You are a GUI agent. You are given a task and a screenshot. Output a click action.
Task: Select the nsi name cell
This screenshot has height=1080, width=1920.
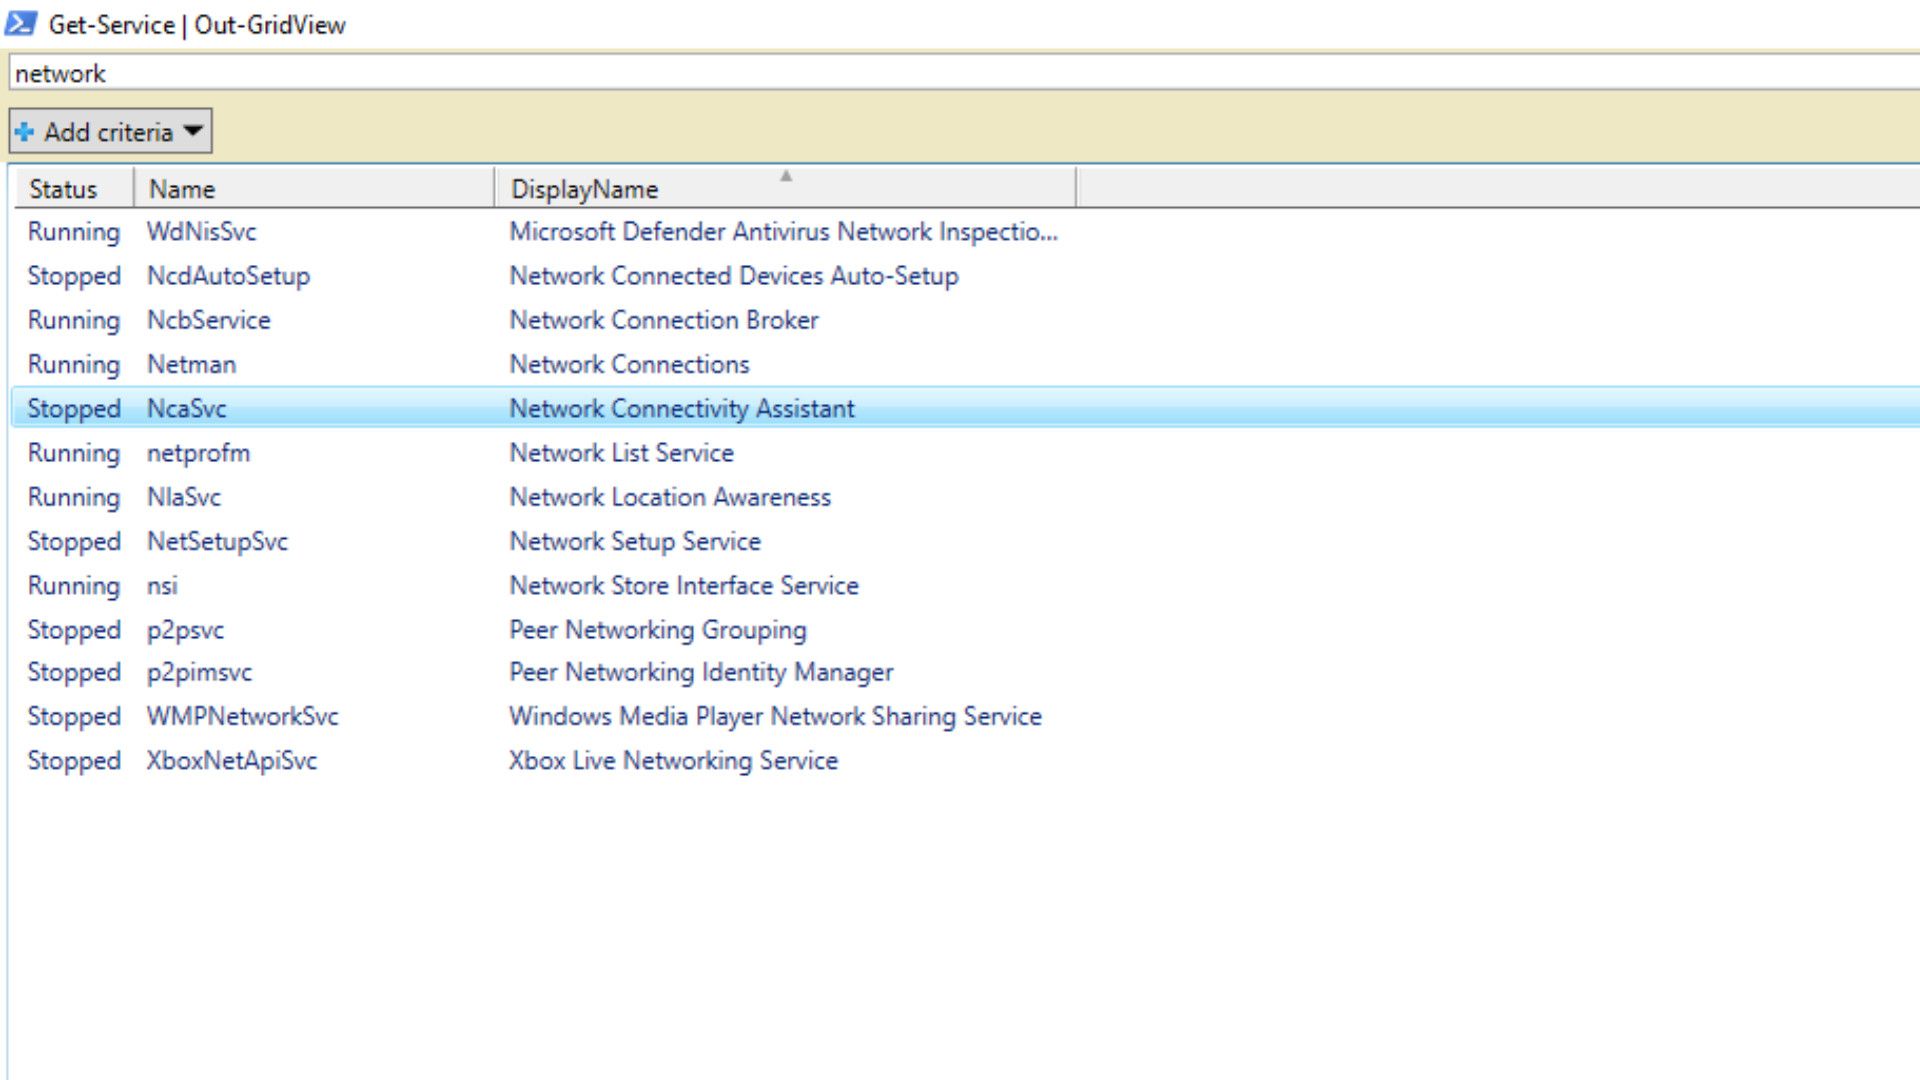pyautogui.click(x=162, y=585)
